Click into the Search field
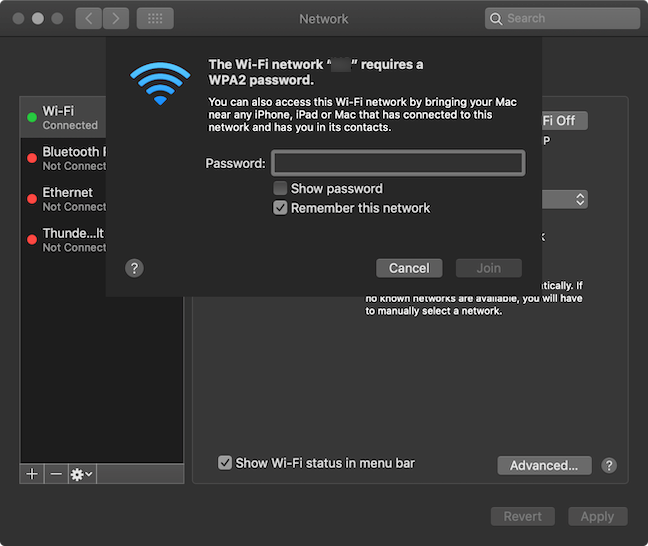 562,19
